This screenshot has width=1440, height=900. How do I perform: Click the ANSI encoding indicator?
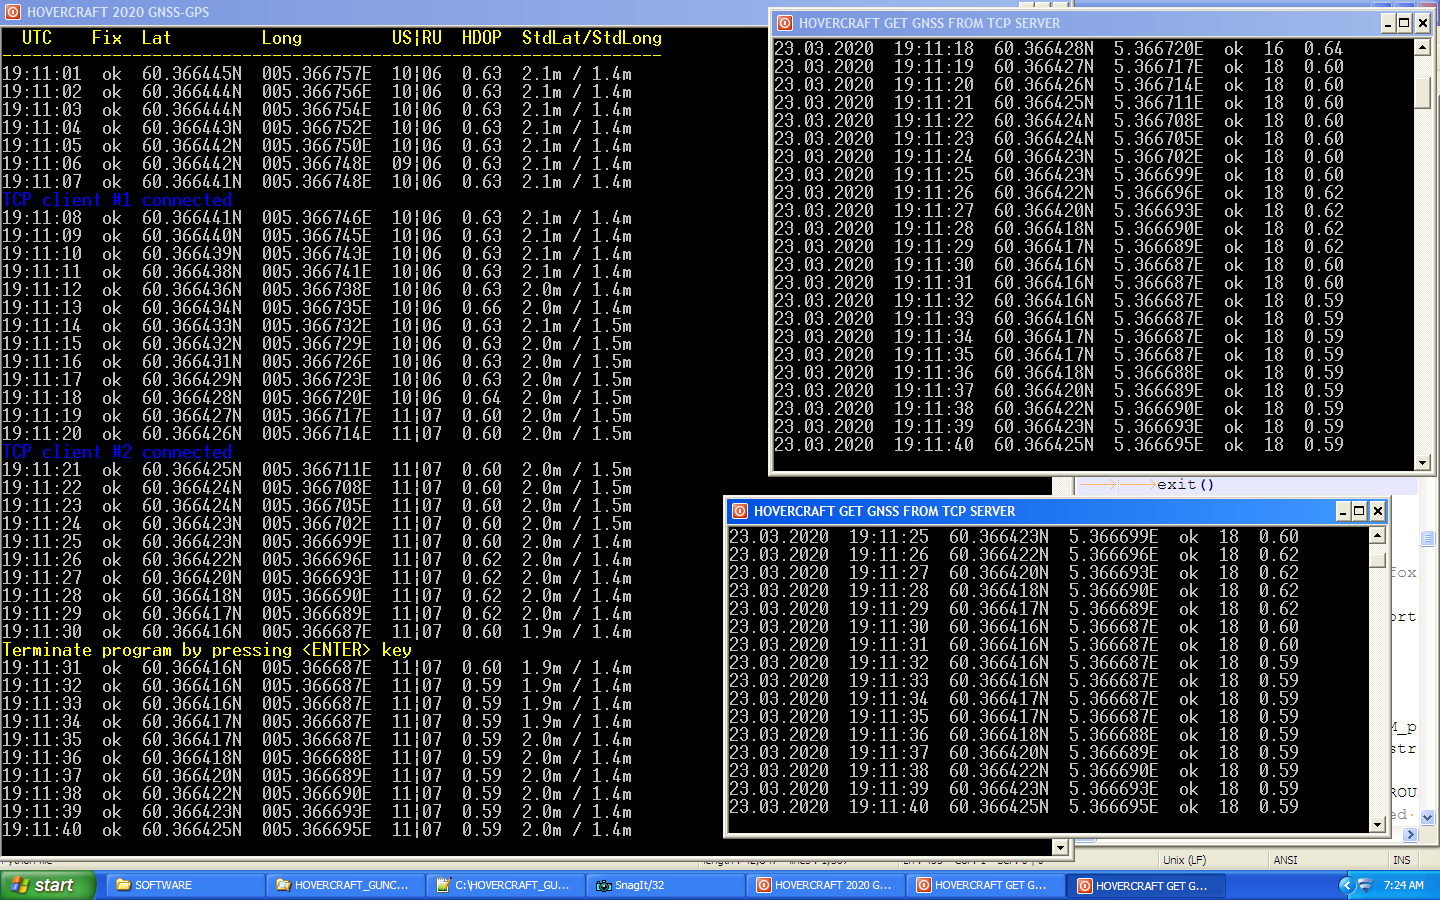pos(1286,860)
